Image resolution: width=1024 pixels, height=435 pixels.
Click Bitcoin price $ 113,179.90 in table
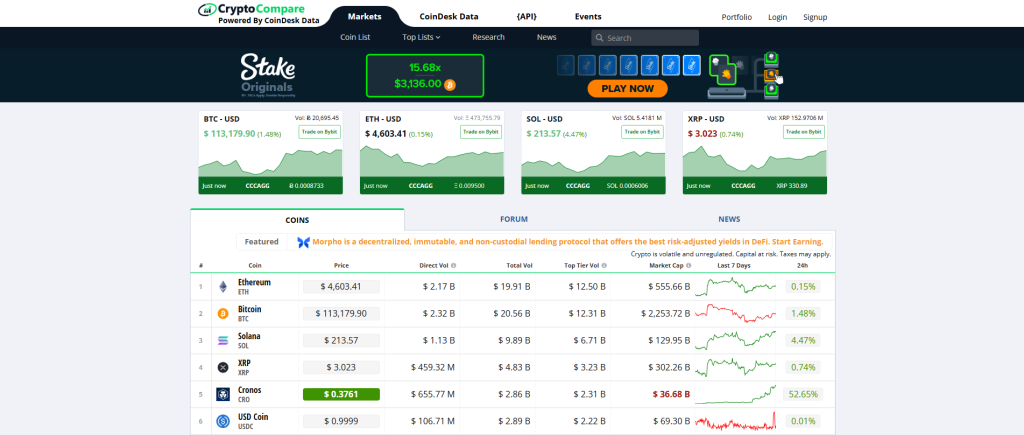[341, 314]
